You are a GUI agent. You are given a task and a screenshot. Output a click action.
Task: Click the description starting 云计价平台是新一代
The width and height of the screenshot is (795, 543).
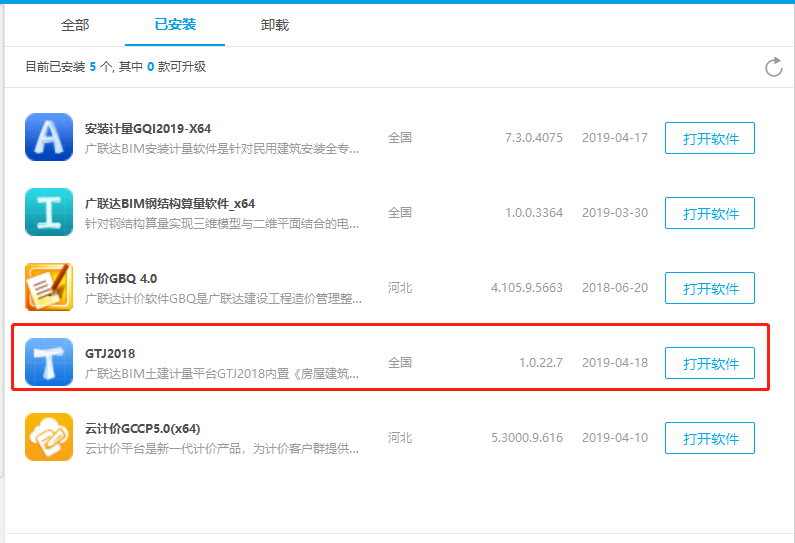[x=222, y=449]
